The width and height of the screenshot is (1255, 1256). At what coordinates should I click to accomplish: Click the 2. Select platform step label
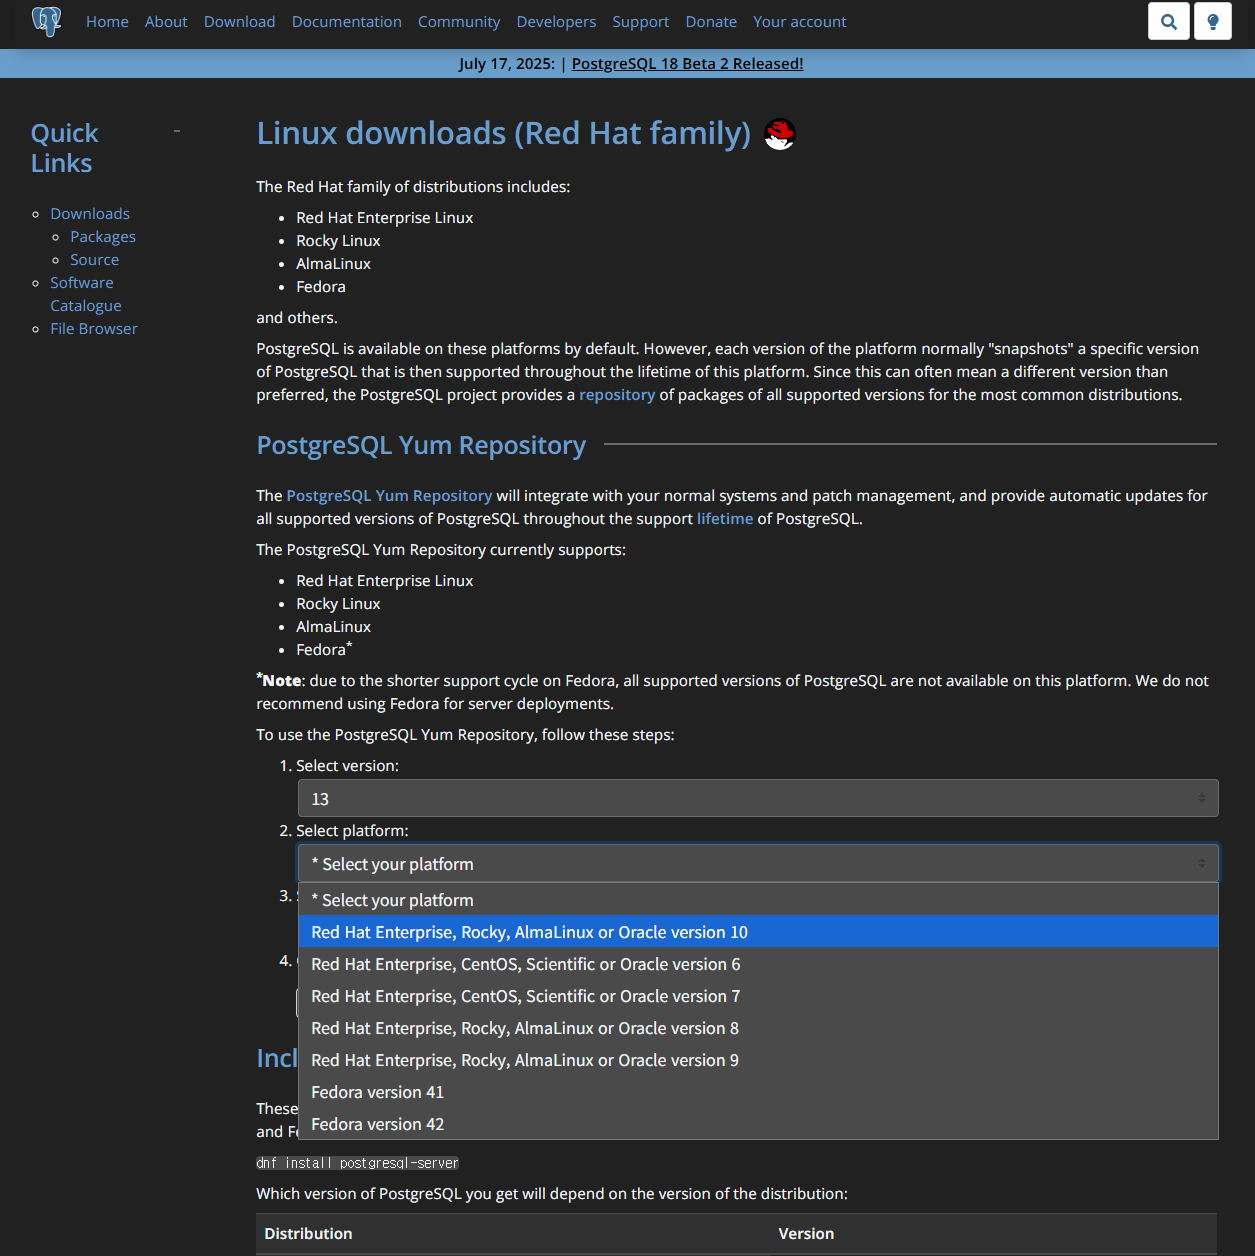344,830
